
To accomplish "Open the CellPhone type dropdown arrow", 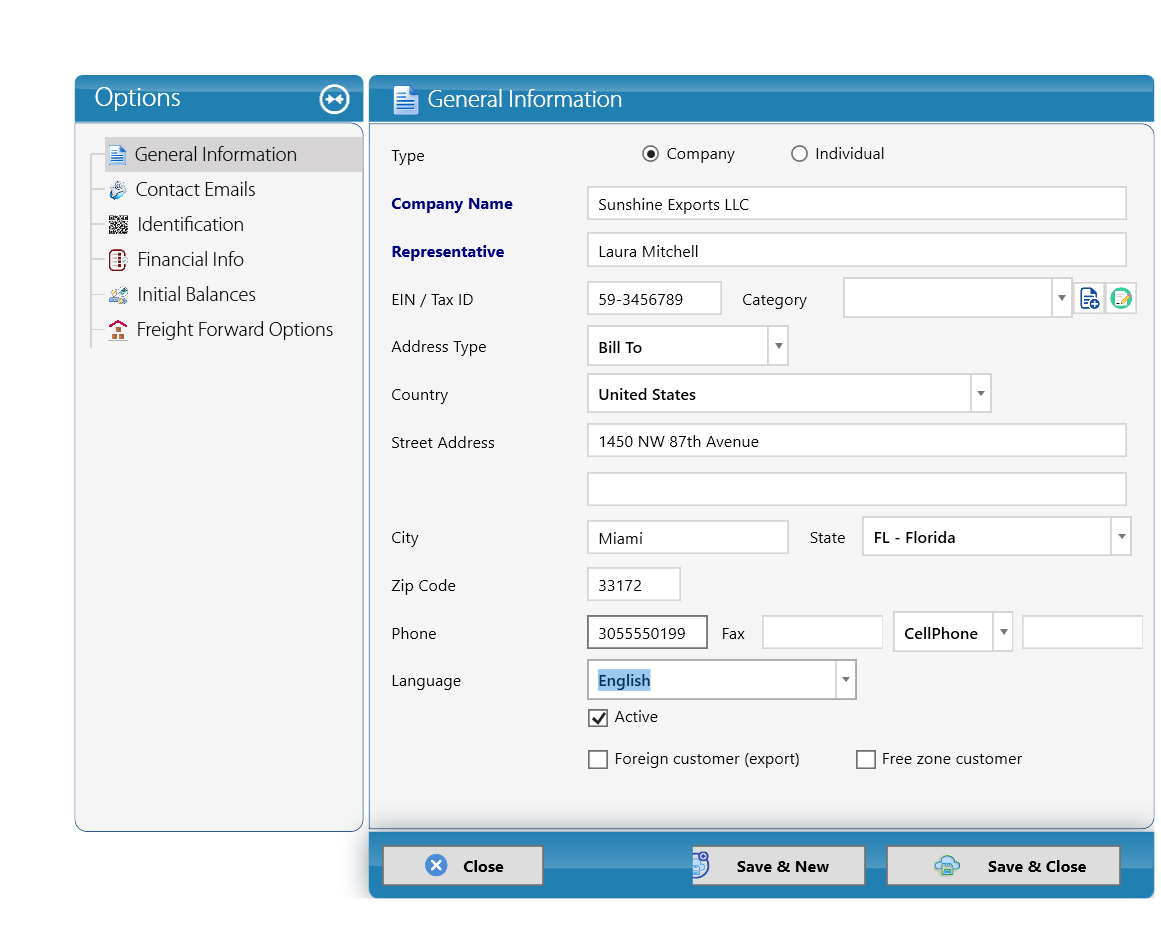I will [1003, 632].
